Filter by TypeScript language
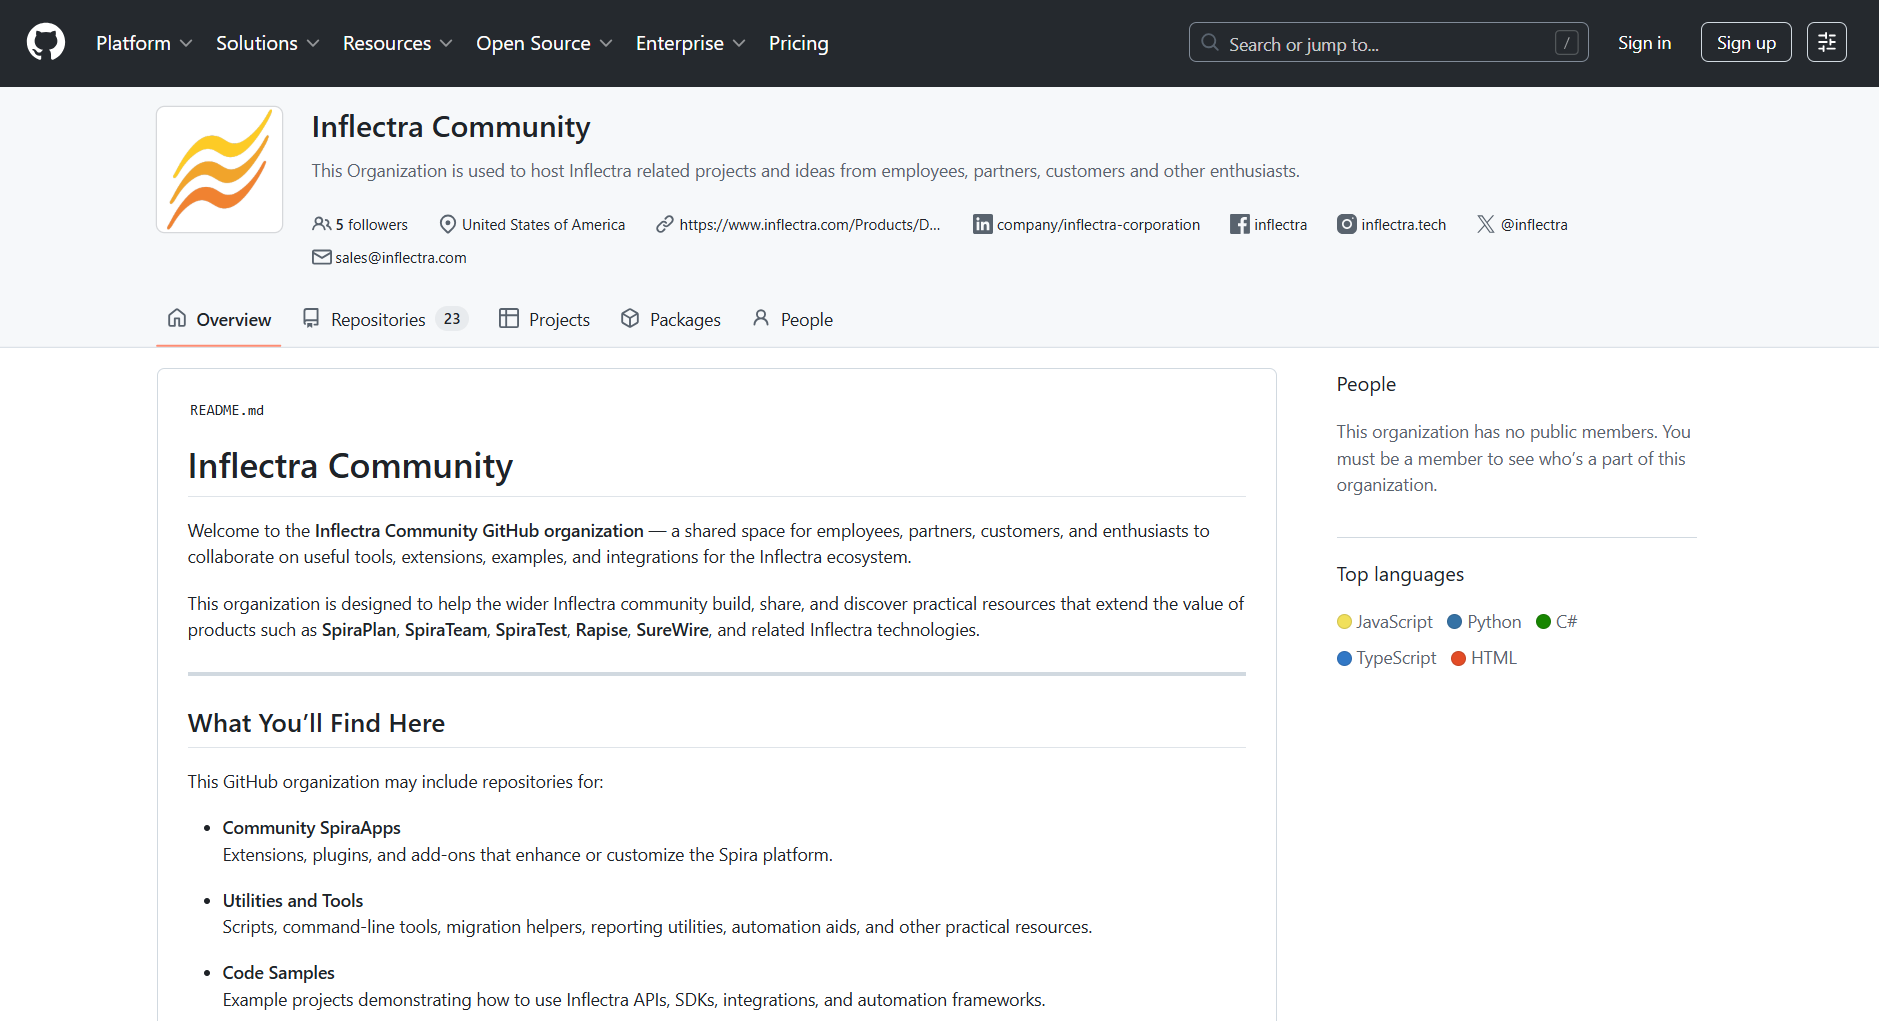 coord(1386,658)
